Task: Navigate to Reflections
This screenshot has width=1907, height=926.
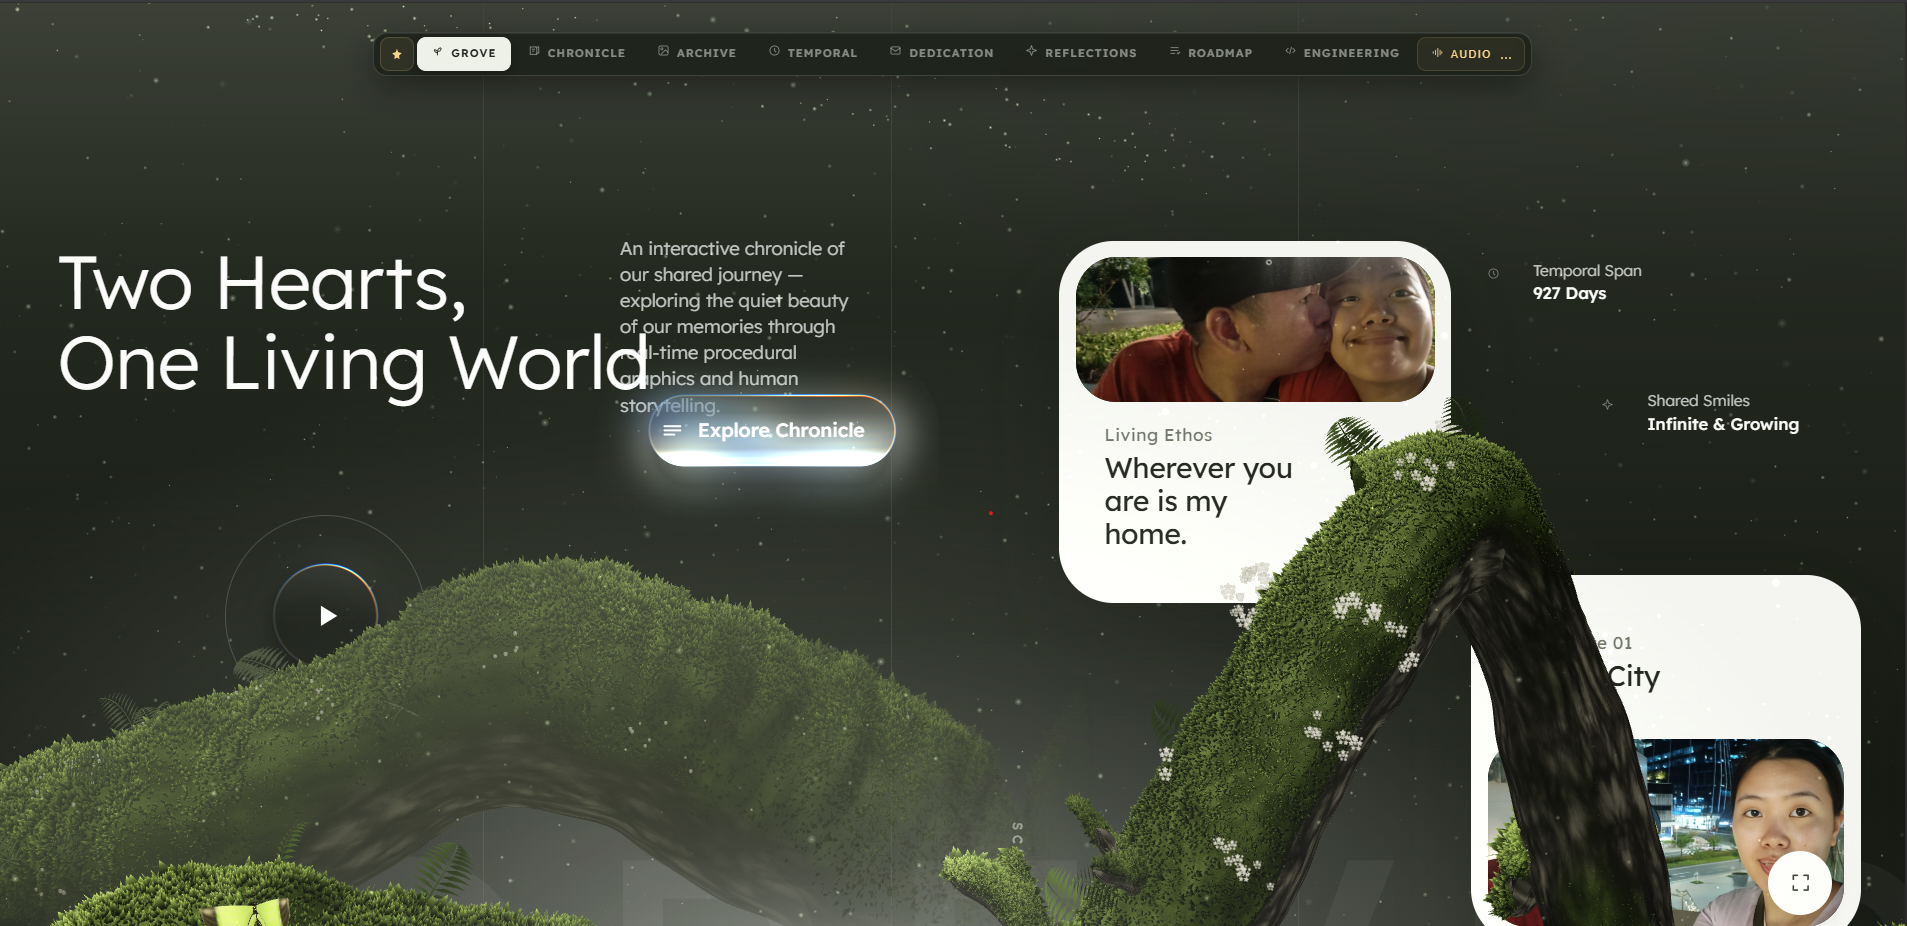Action: 1081,53
